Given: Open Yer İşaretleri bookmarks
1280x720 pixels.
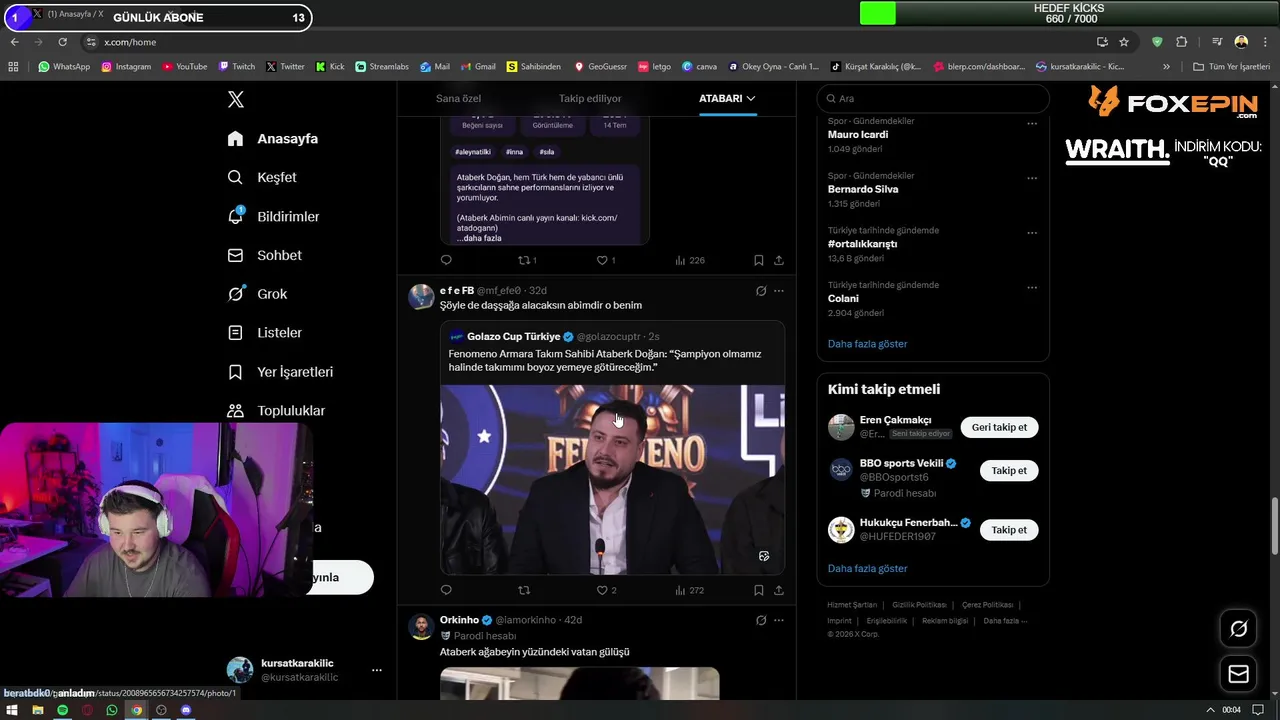Looking at the screenshot, I should tap(280, 371).
